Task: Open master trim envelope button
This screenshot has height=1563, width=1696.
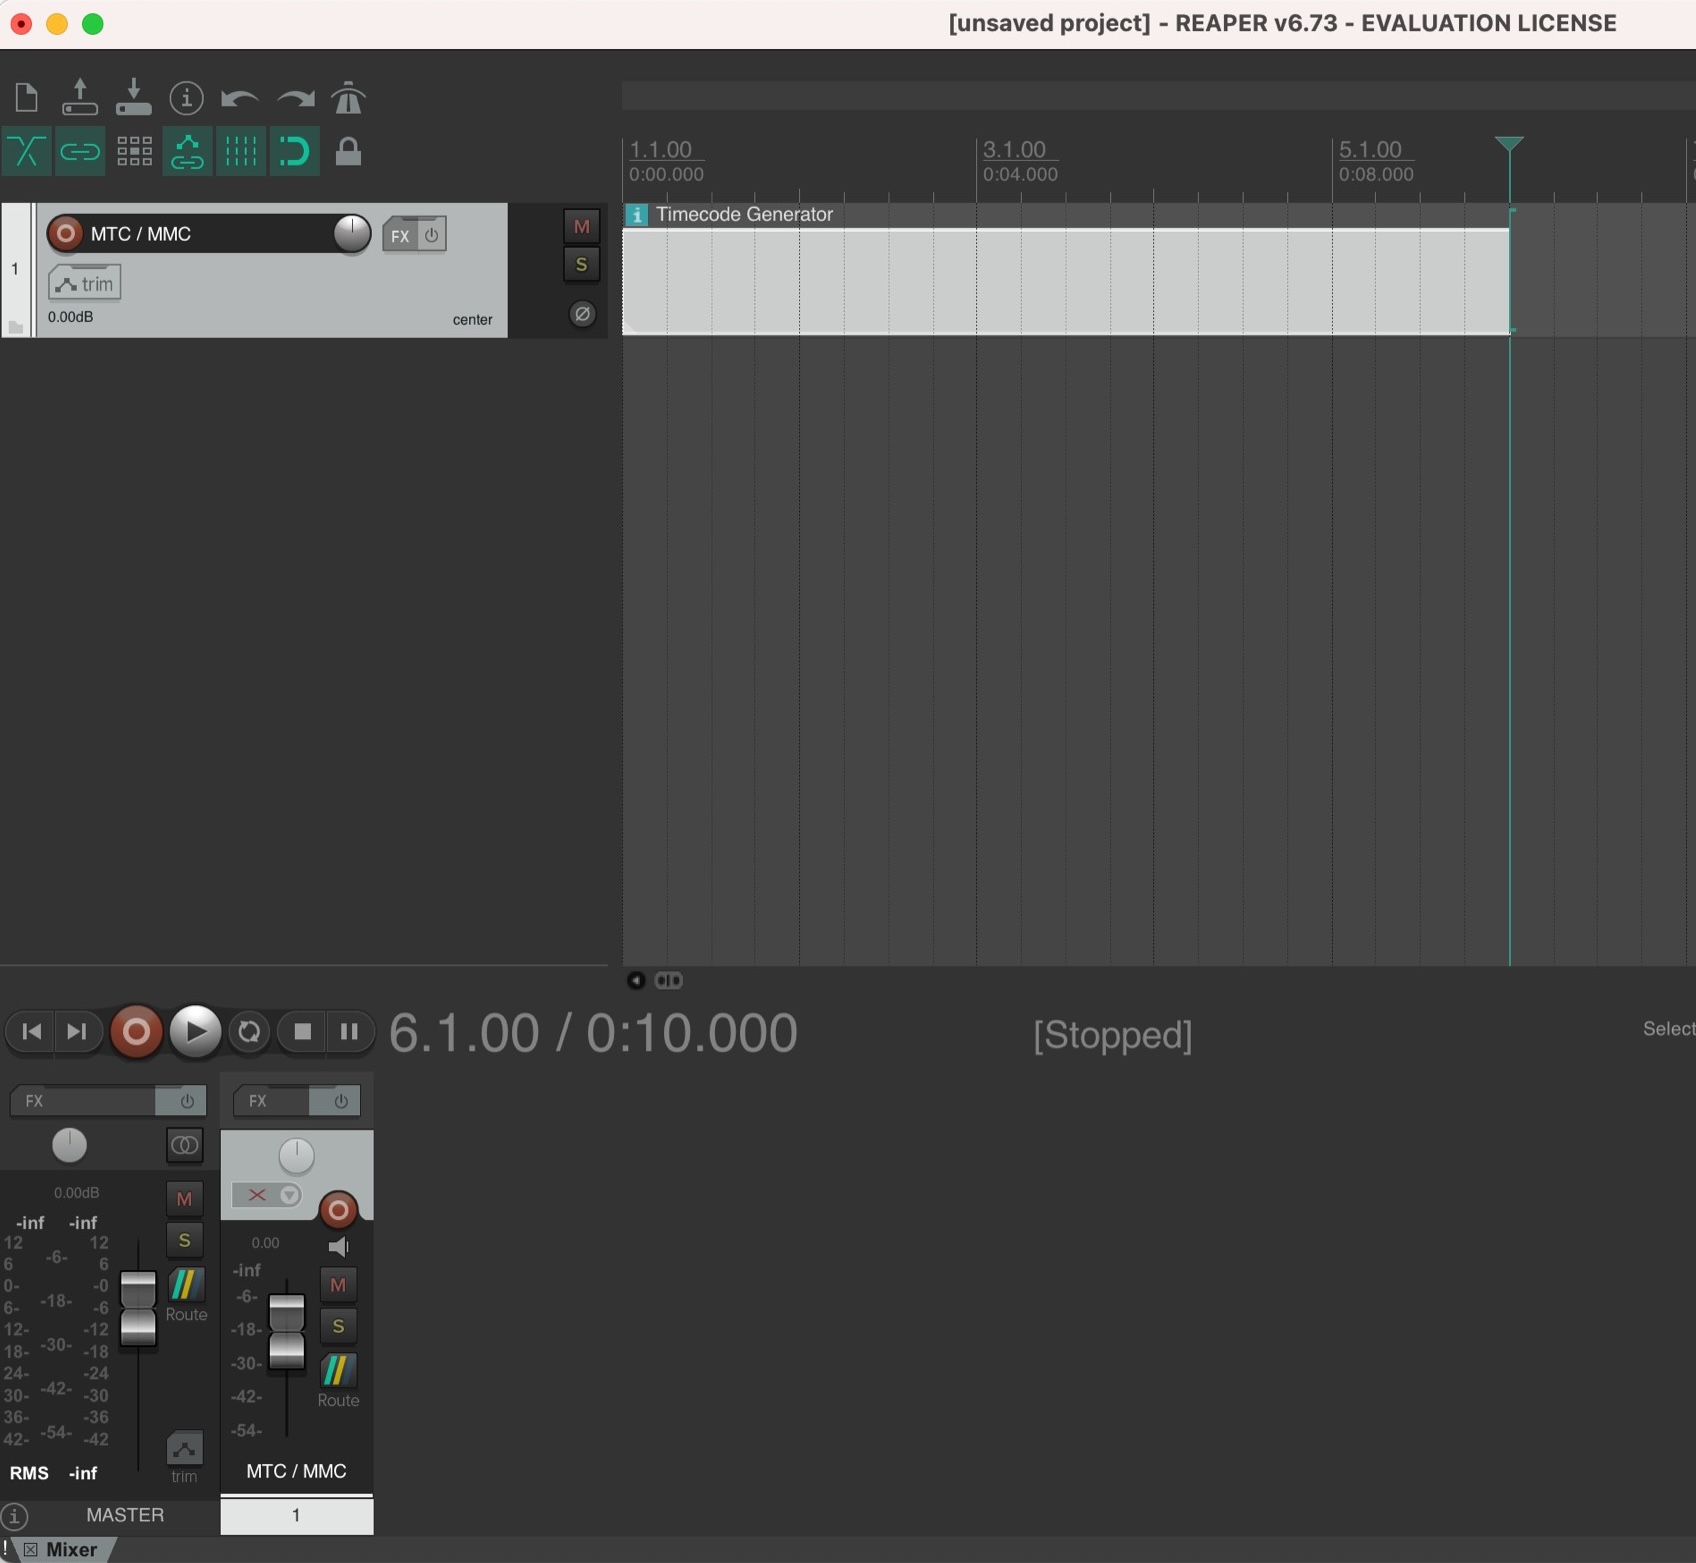Action: 184,1448
